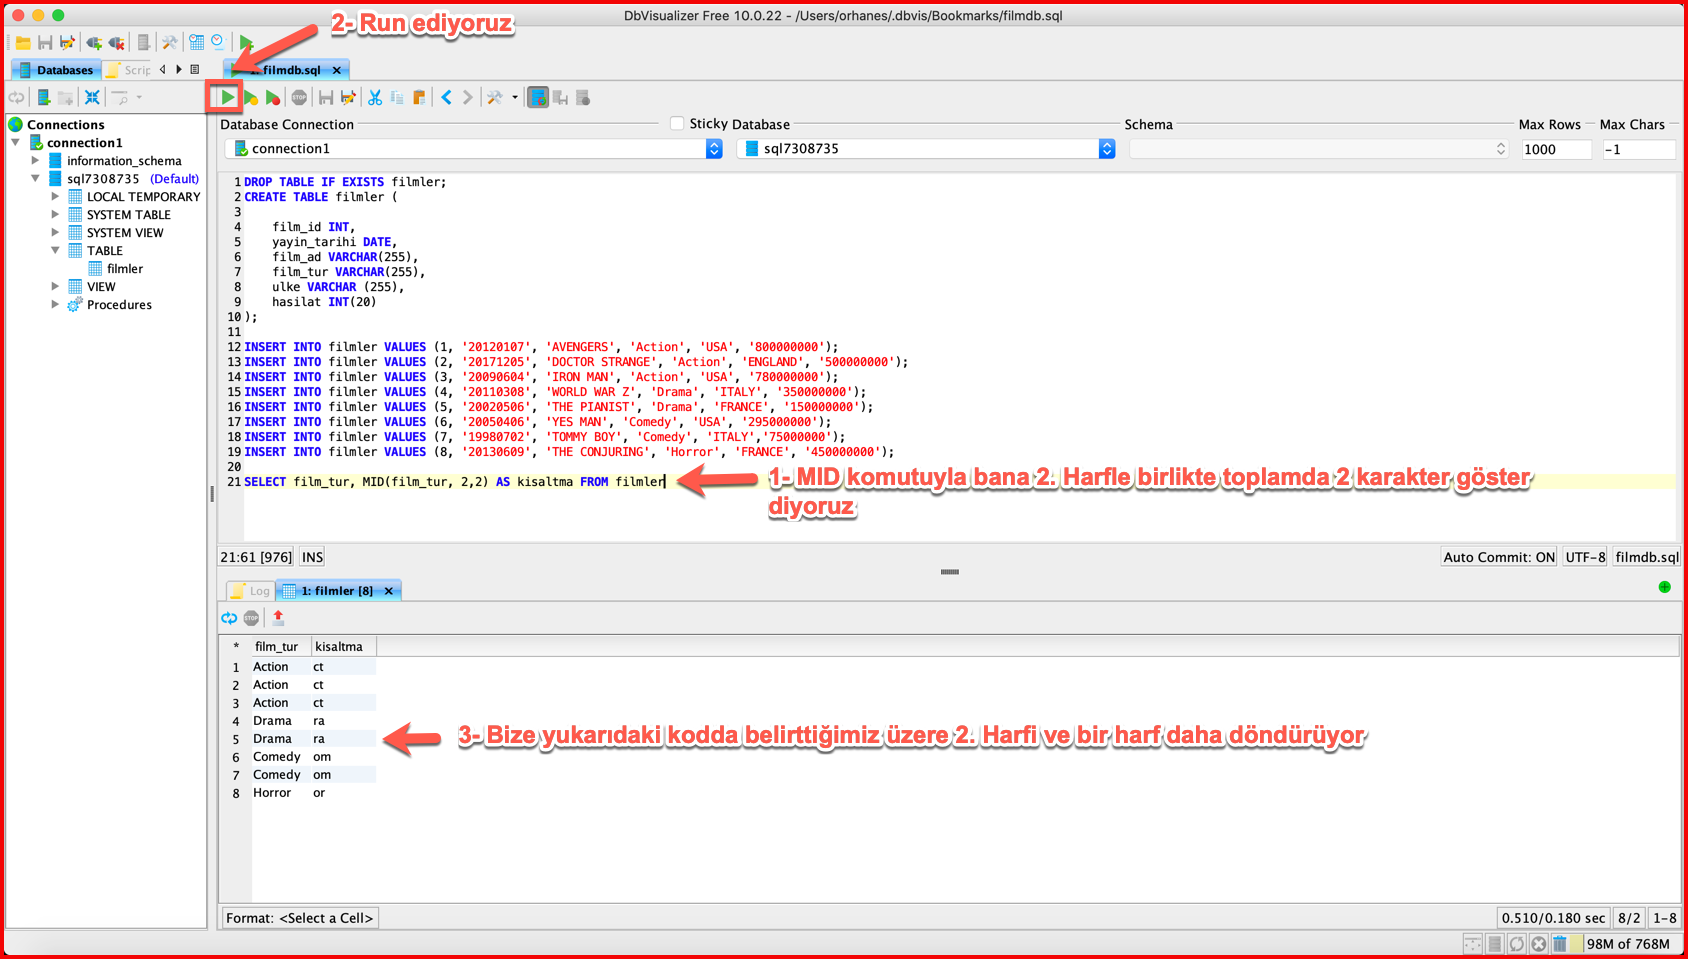Screen dimensions: 1688x959
Task: Click the editor tools hammer-wrench icon
Action: pyautogui.click(x=495, y=98)
